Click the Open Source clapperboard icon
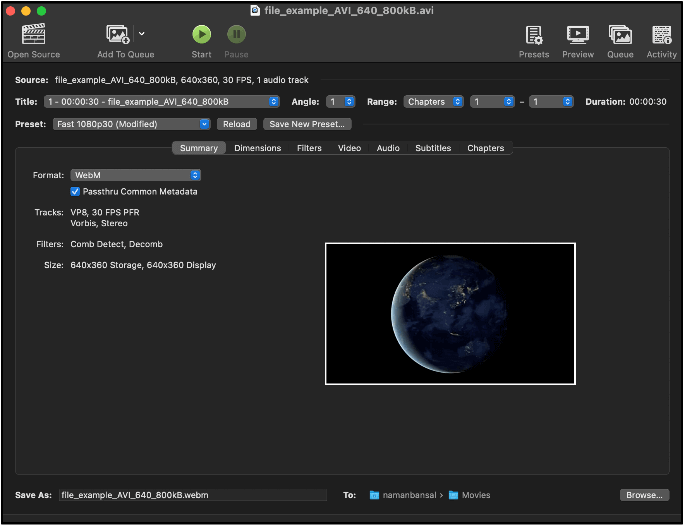The width and height of the screenshot is (684, 526). pos(33,35)
